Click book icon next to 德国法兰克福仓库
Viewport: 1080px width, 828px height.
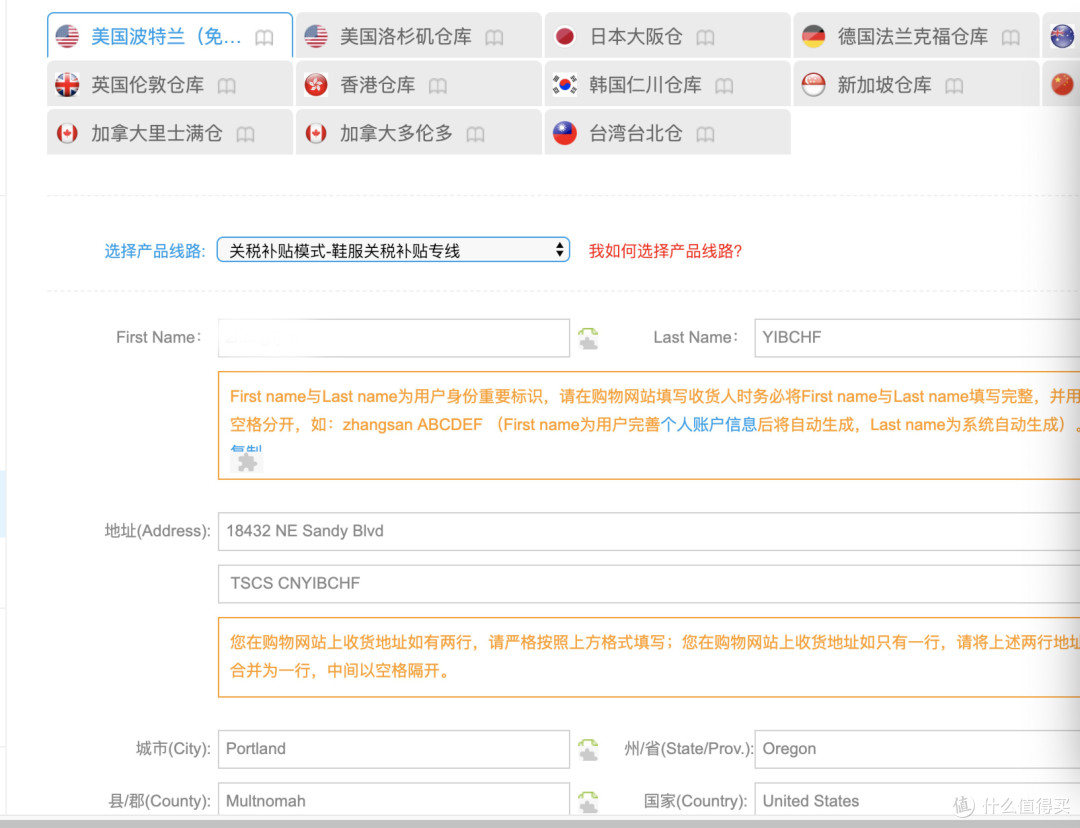click(1010, 37)
